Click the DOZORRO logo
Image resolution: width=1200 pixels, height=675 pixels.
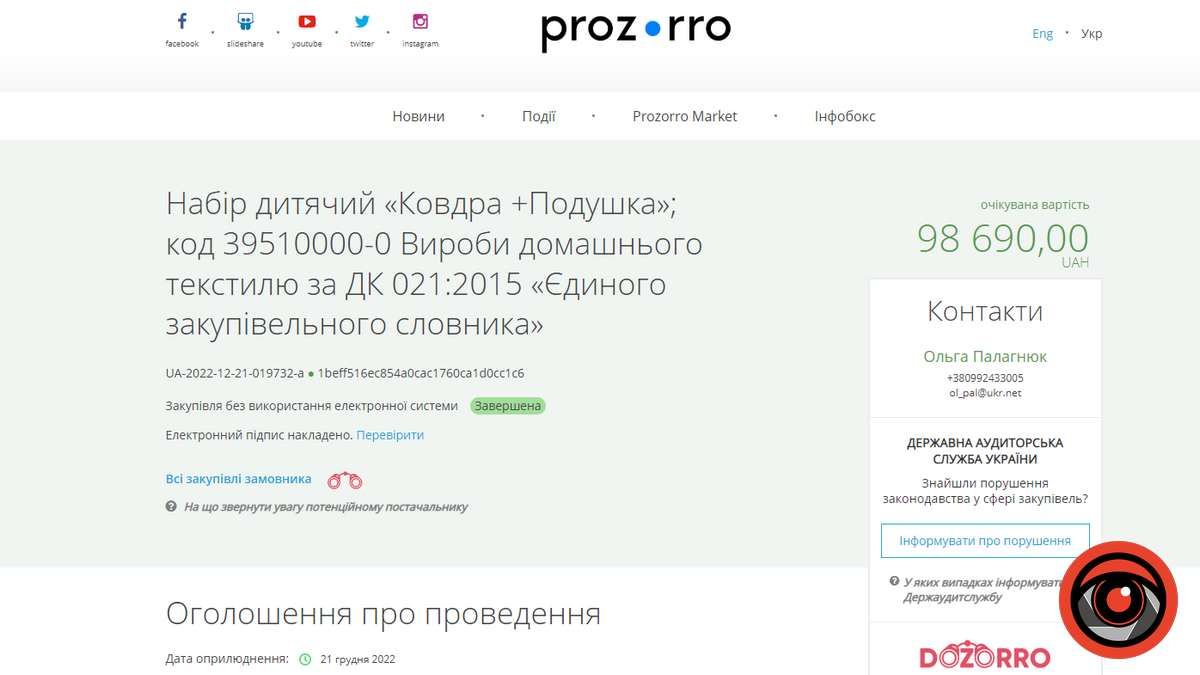click(984, 657)
